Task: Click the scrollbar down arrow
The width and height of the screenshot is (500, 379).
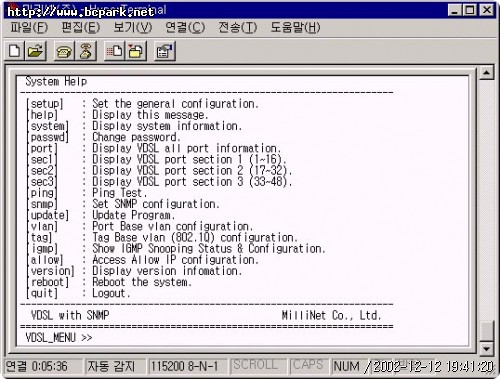Action: coord(486,349)
